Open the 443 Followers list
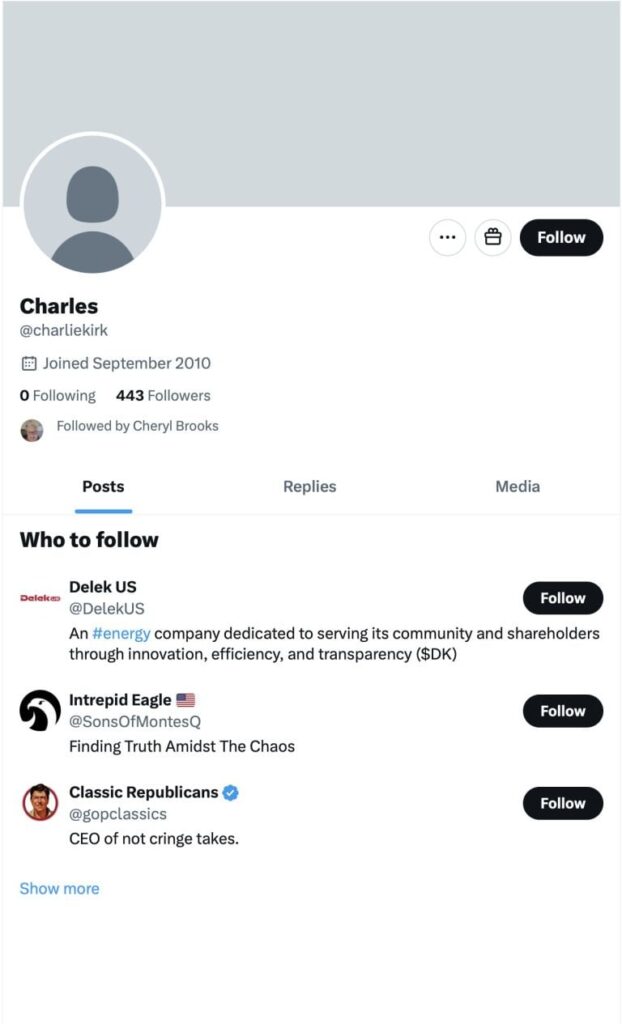The width and height of the screenshot is (622, 1024). pyautogui.click(x=163, y=395)
